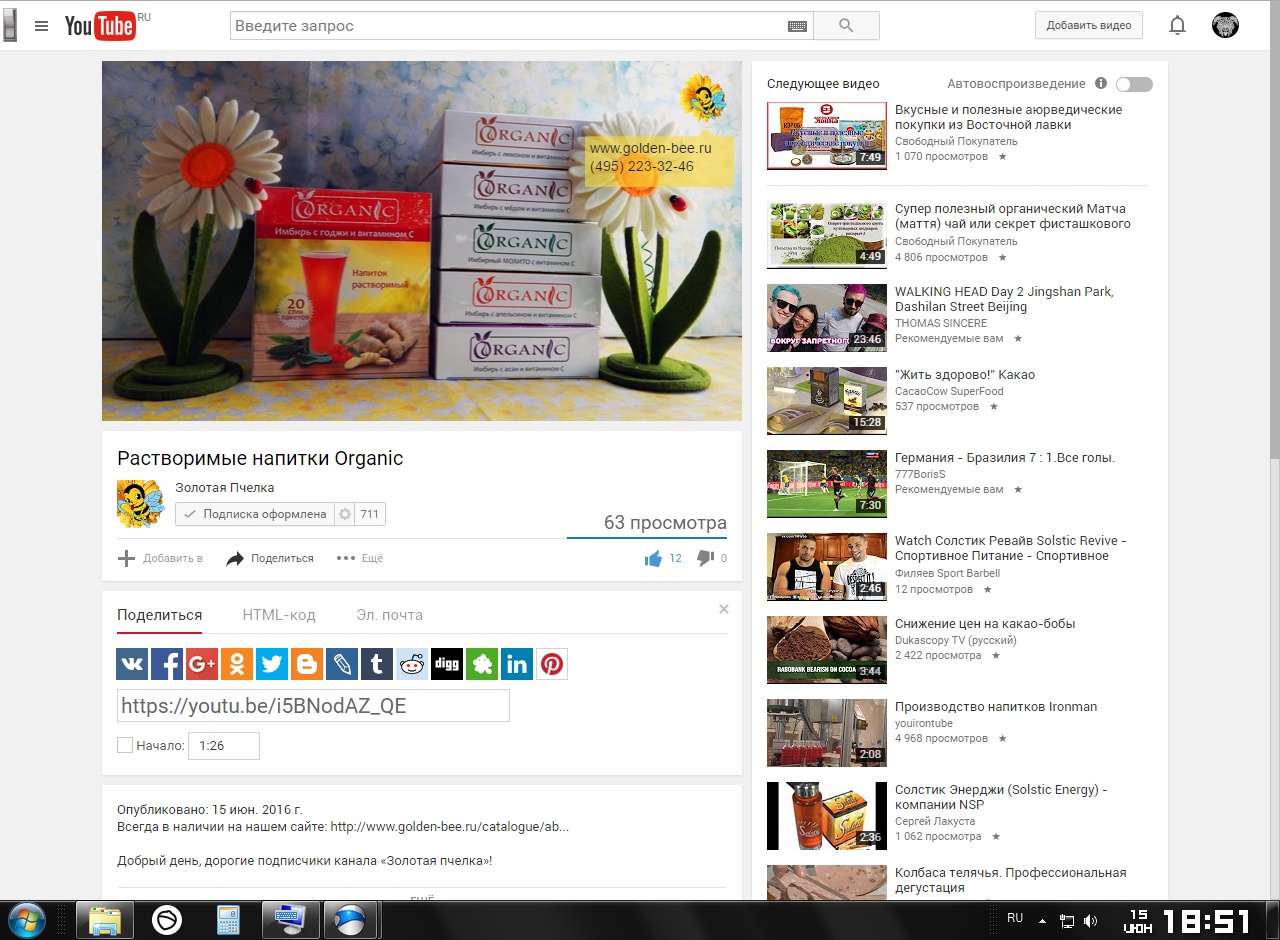
Task: Open the YouTube hamburger guide menu
Action: (x=41, y=26)
